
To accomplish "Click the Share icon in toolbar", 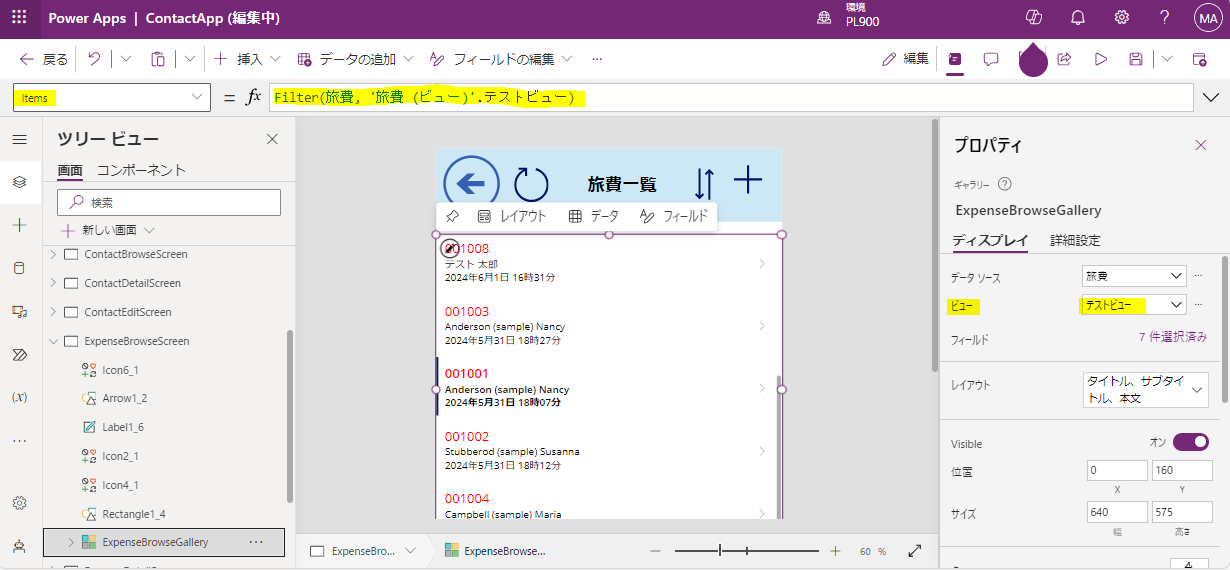I will 1064,59.
